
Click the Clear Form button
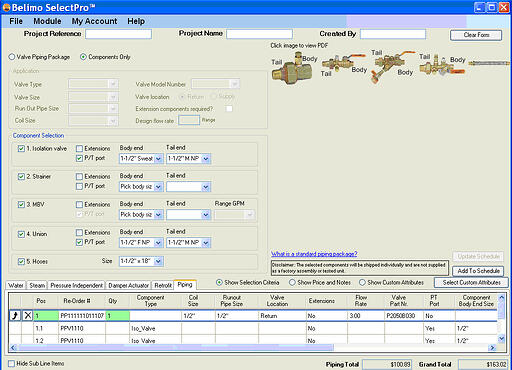(x=476, y=35)
